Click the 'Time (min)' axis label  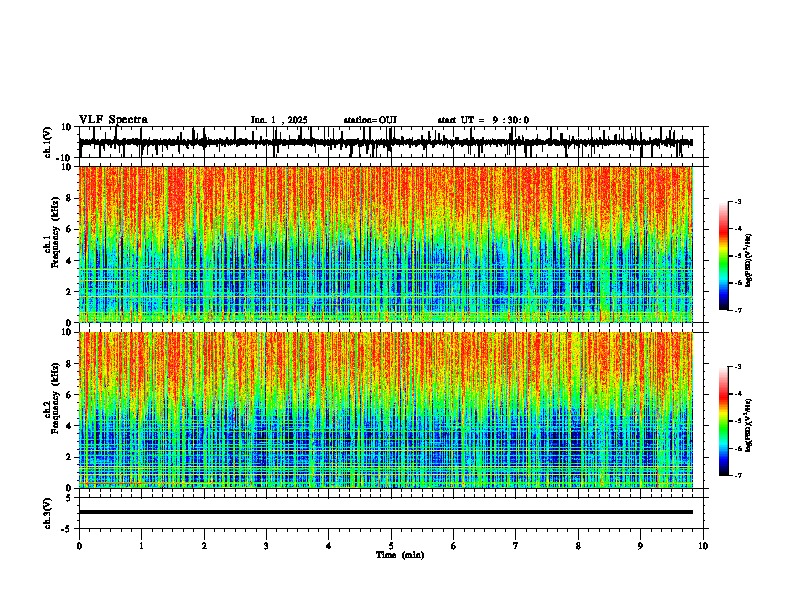[400, 555]
